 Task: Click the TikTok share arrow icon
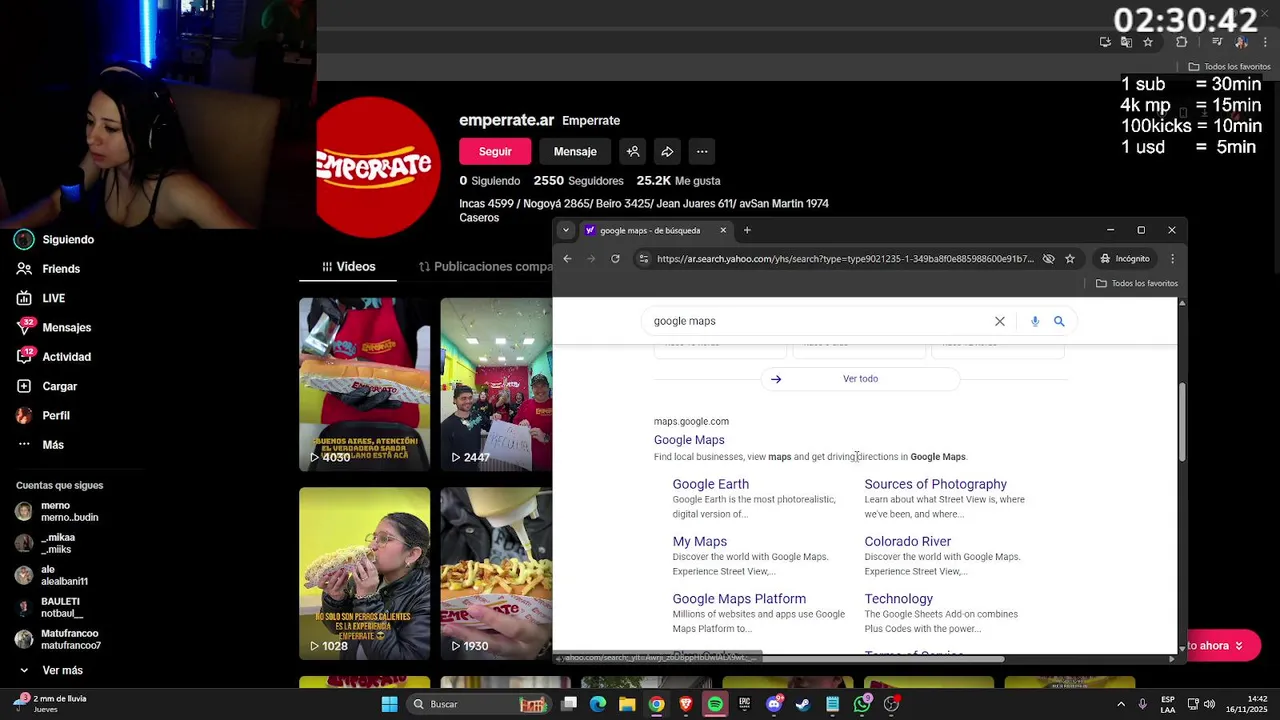click(667, 152)
